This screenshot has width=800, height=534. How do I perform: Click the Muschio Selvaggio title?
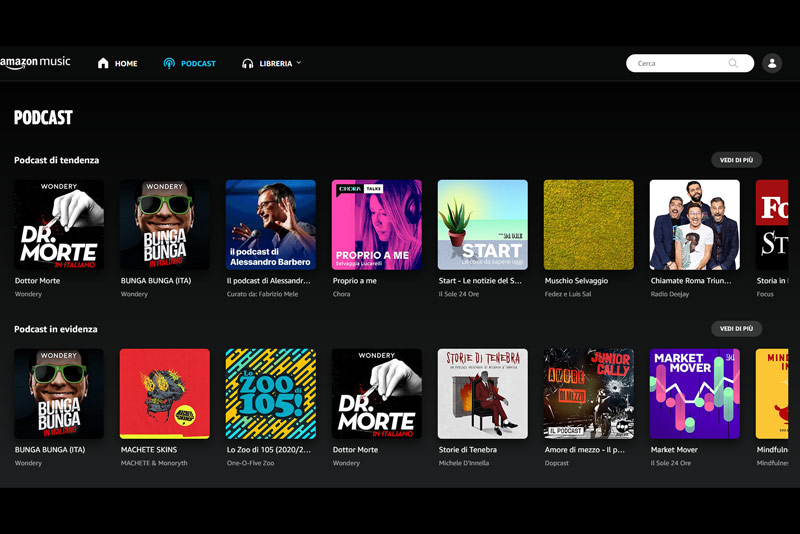[576, 281]
